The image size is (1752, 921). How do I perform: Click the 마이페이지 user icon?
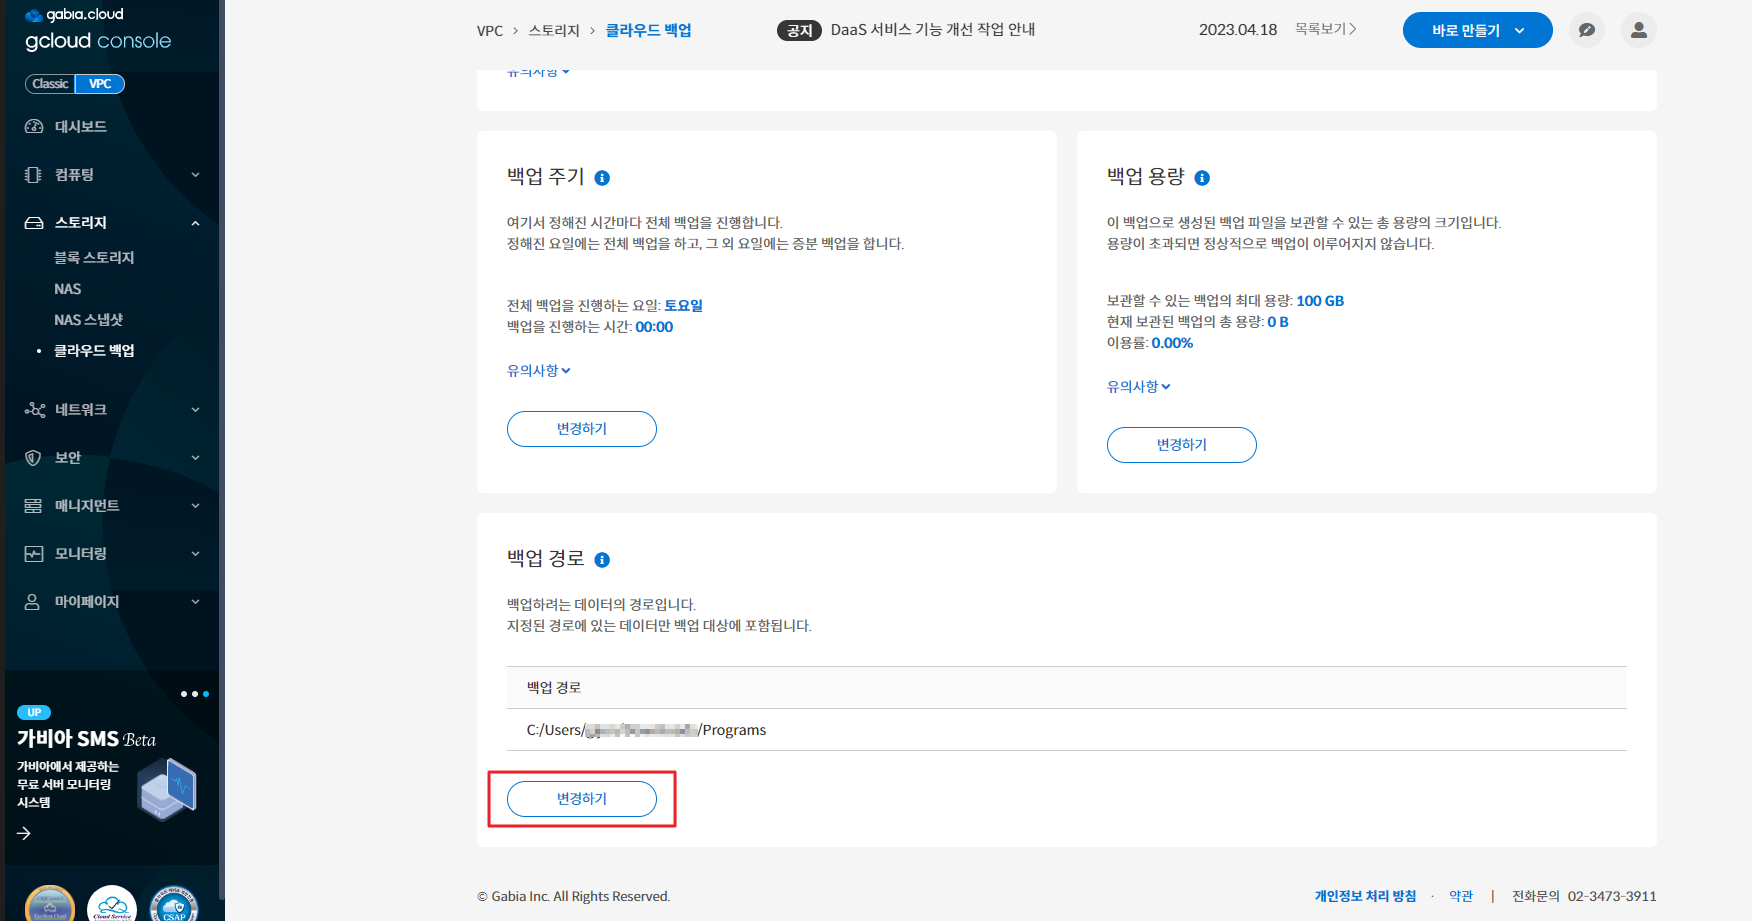(x=32, y=602)
